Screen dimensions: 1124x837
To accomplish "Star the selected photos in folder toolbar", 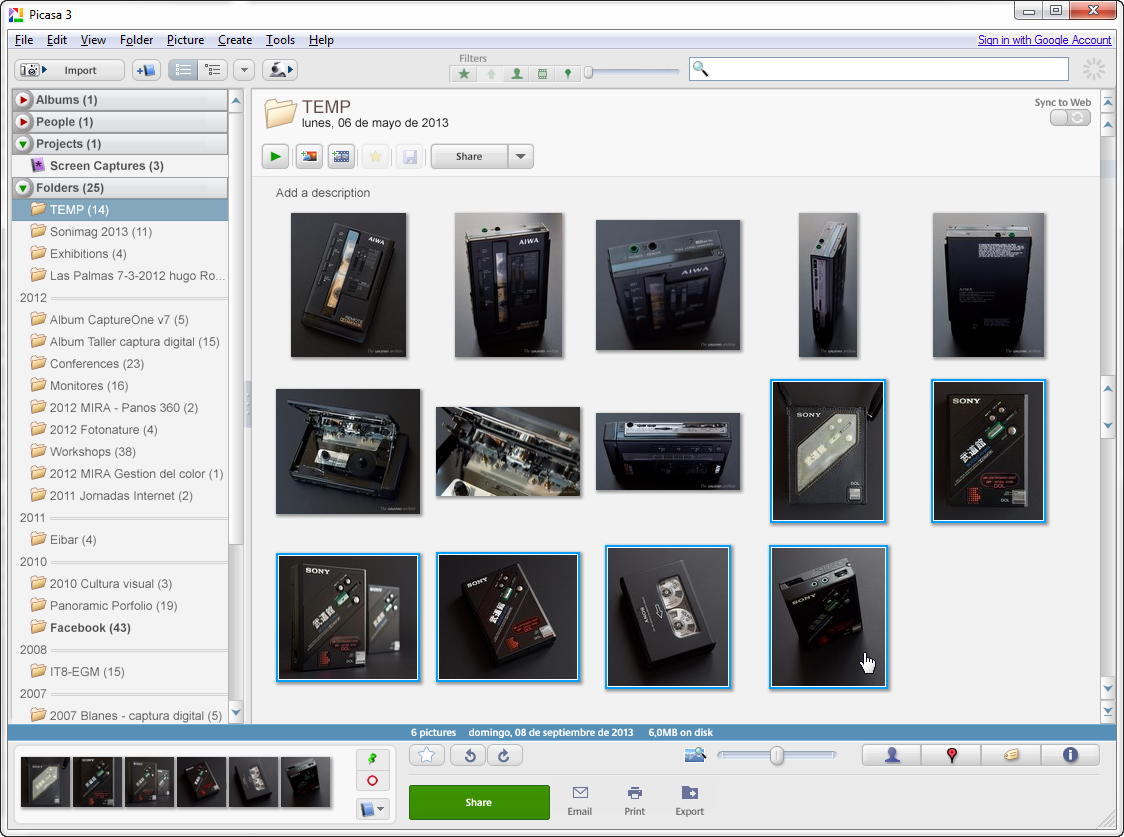I will click(x=376, y=156).
